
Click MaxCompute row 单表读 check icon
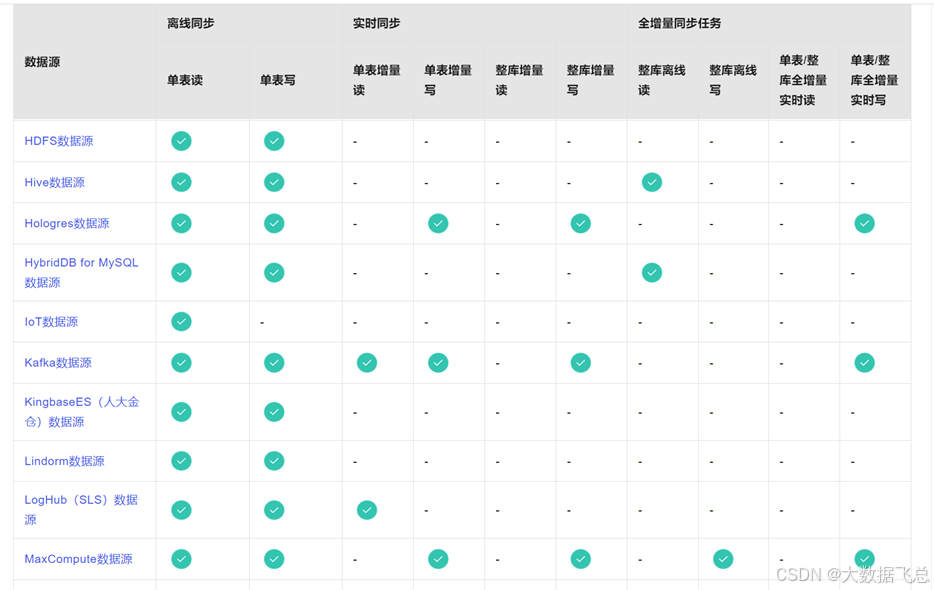coord(181,559)
